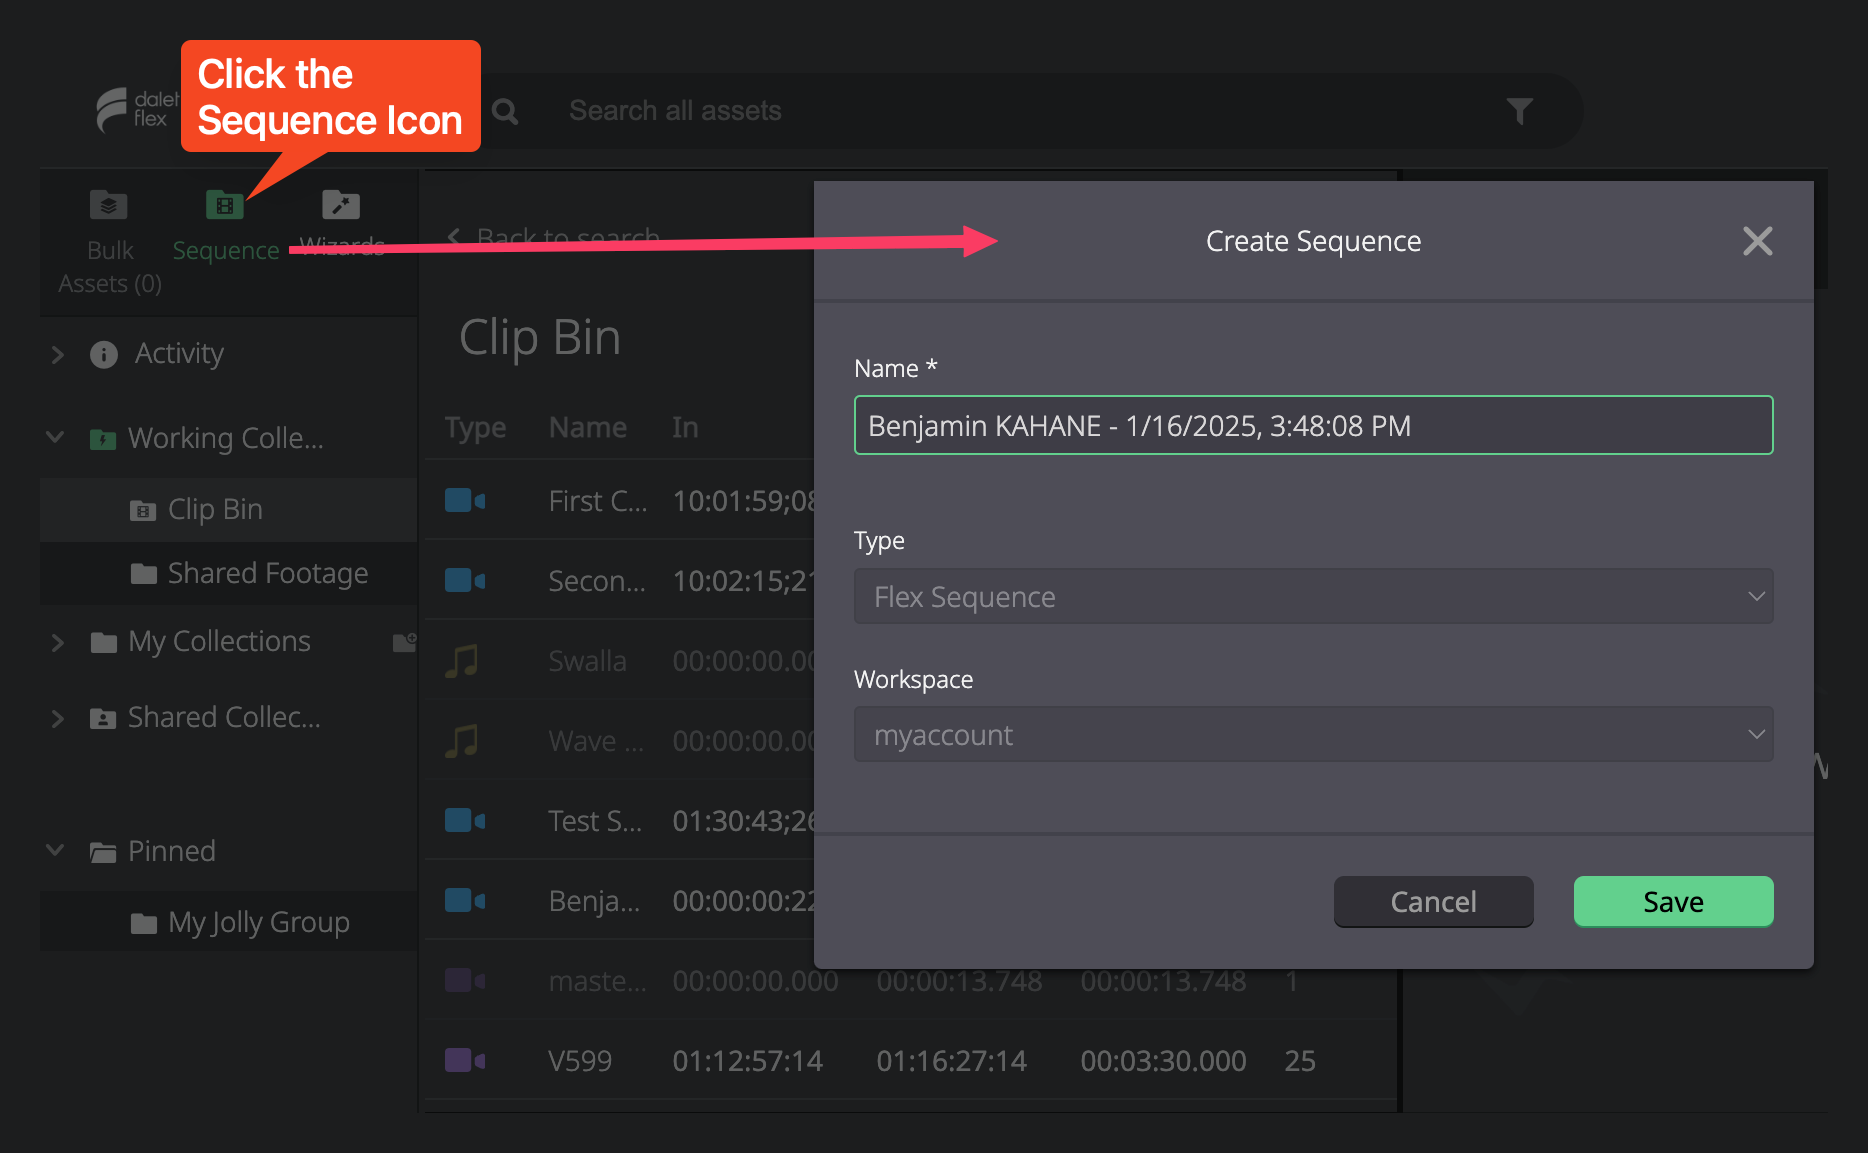Viewport: 1868px width, 1153px height.
Task: Open the Type dropdown showing Flex Sequence
Action: [1313, 597]
